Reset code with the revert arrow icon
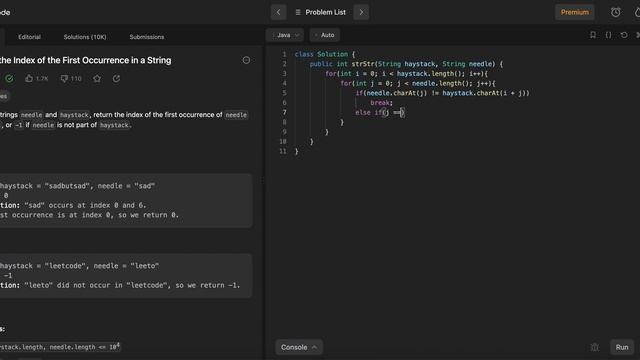 [624, 35]
